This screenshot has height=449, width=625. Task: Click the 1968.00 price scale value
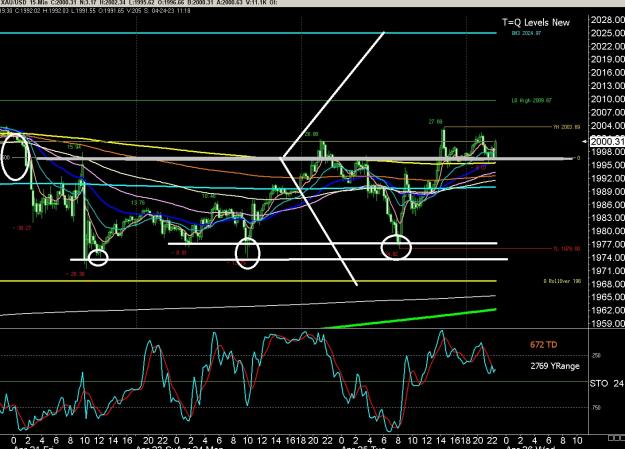point(607,284)
